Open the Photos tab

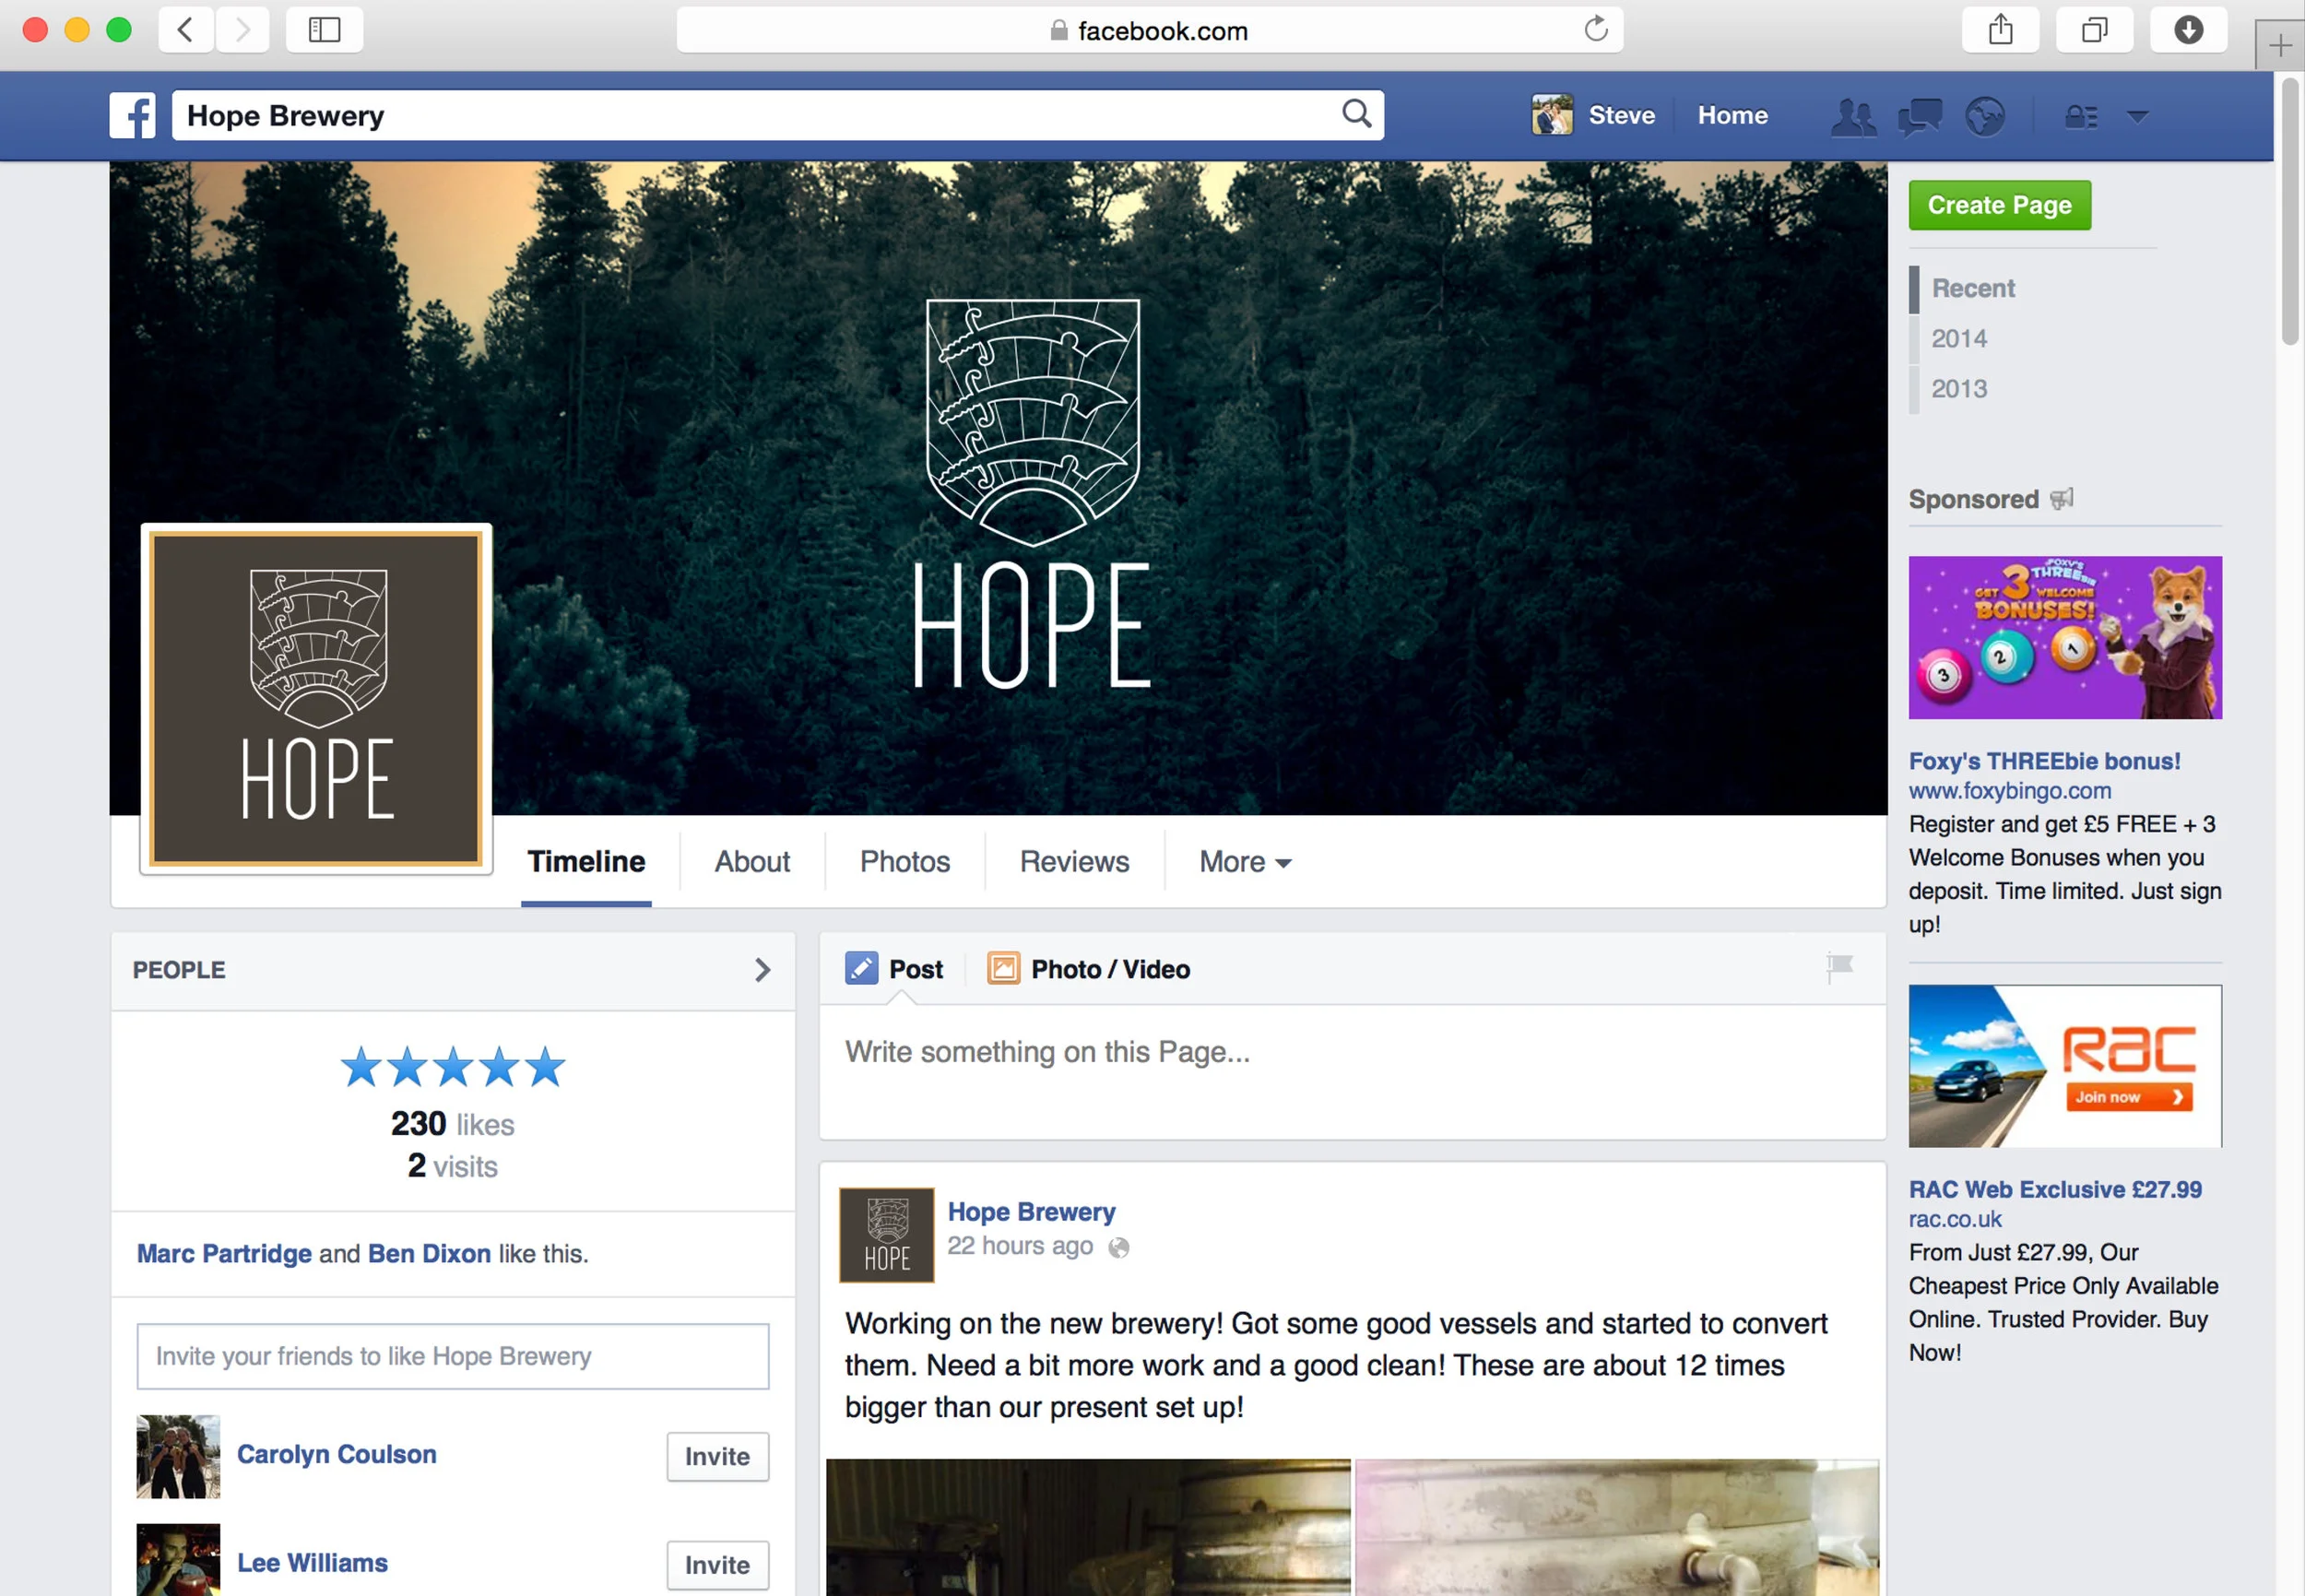click(905, 861)
